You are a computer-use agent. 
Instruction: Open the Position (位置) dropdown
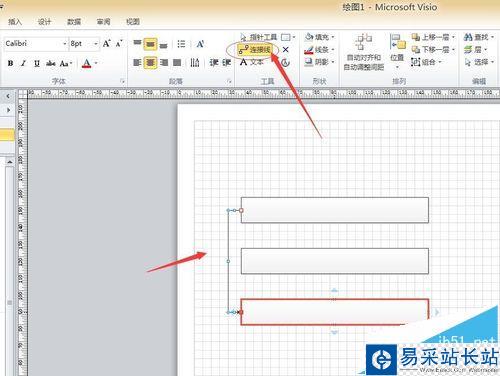tap(397, 51)
